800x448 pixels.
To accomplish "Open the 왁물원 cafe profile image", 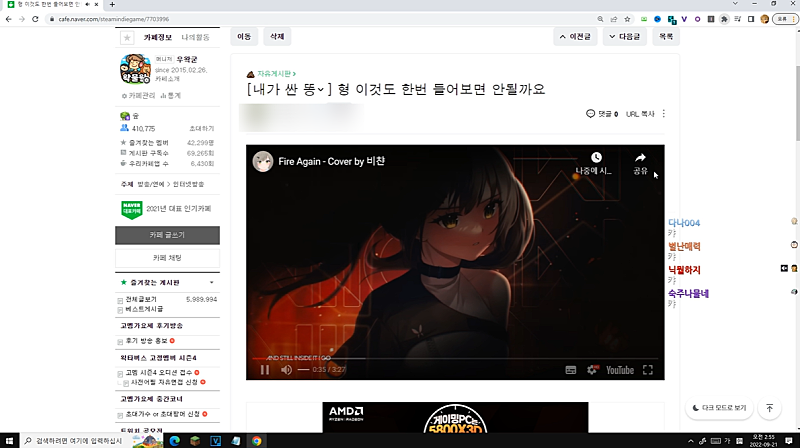I will (135, 69).
